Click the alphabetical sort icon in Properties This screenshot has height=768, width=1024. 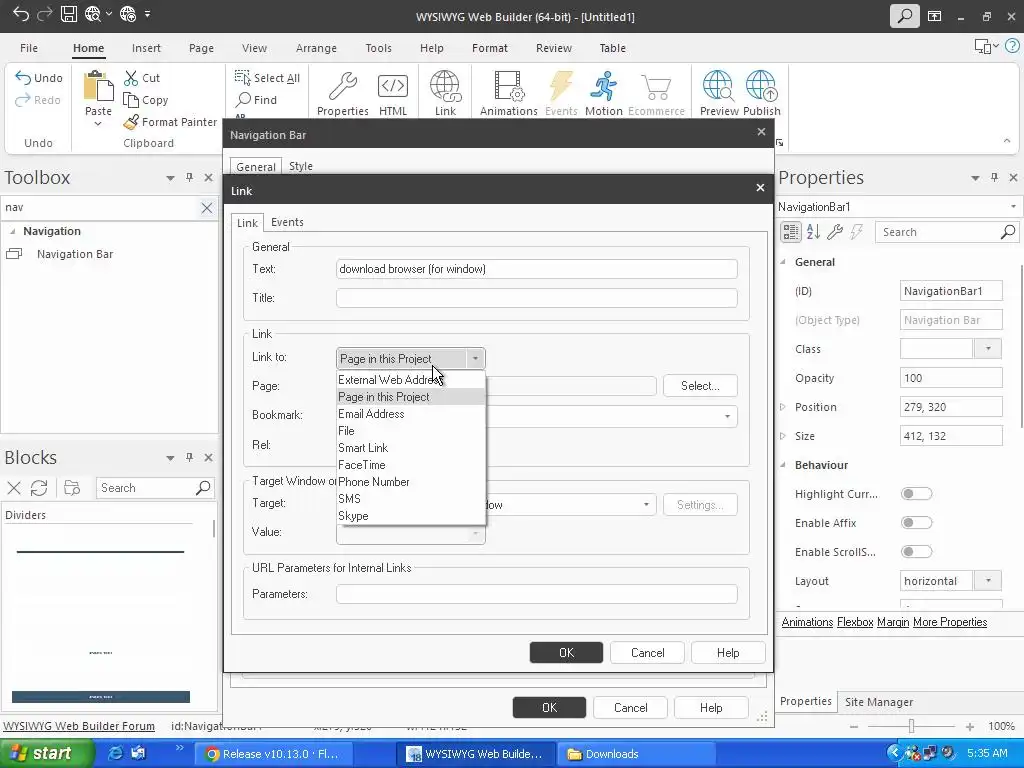click(813, 231)
